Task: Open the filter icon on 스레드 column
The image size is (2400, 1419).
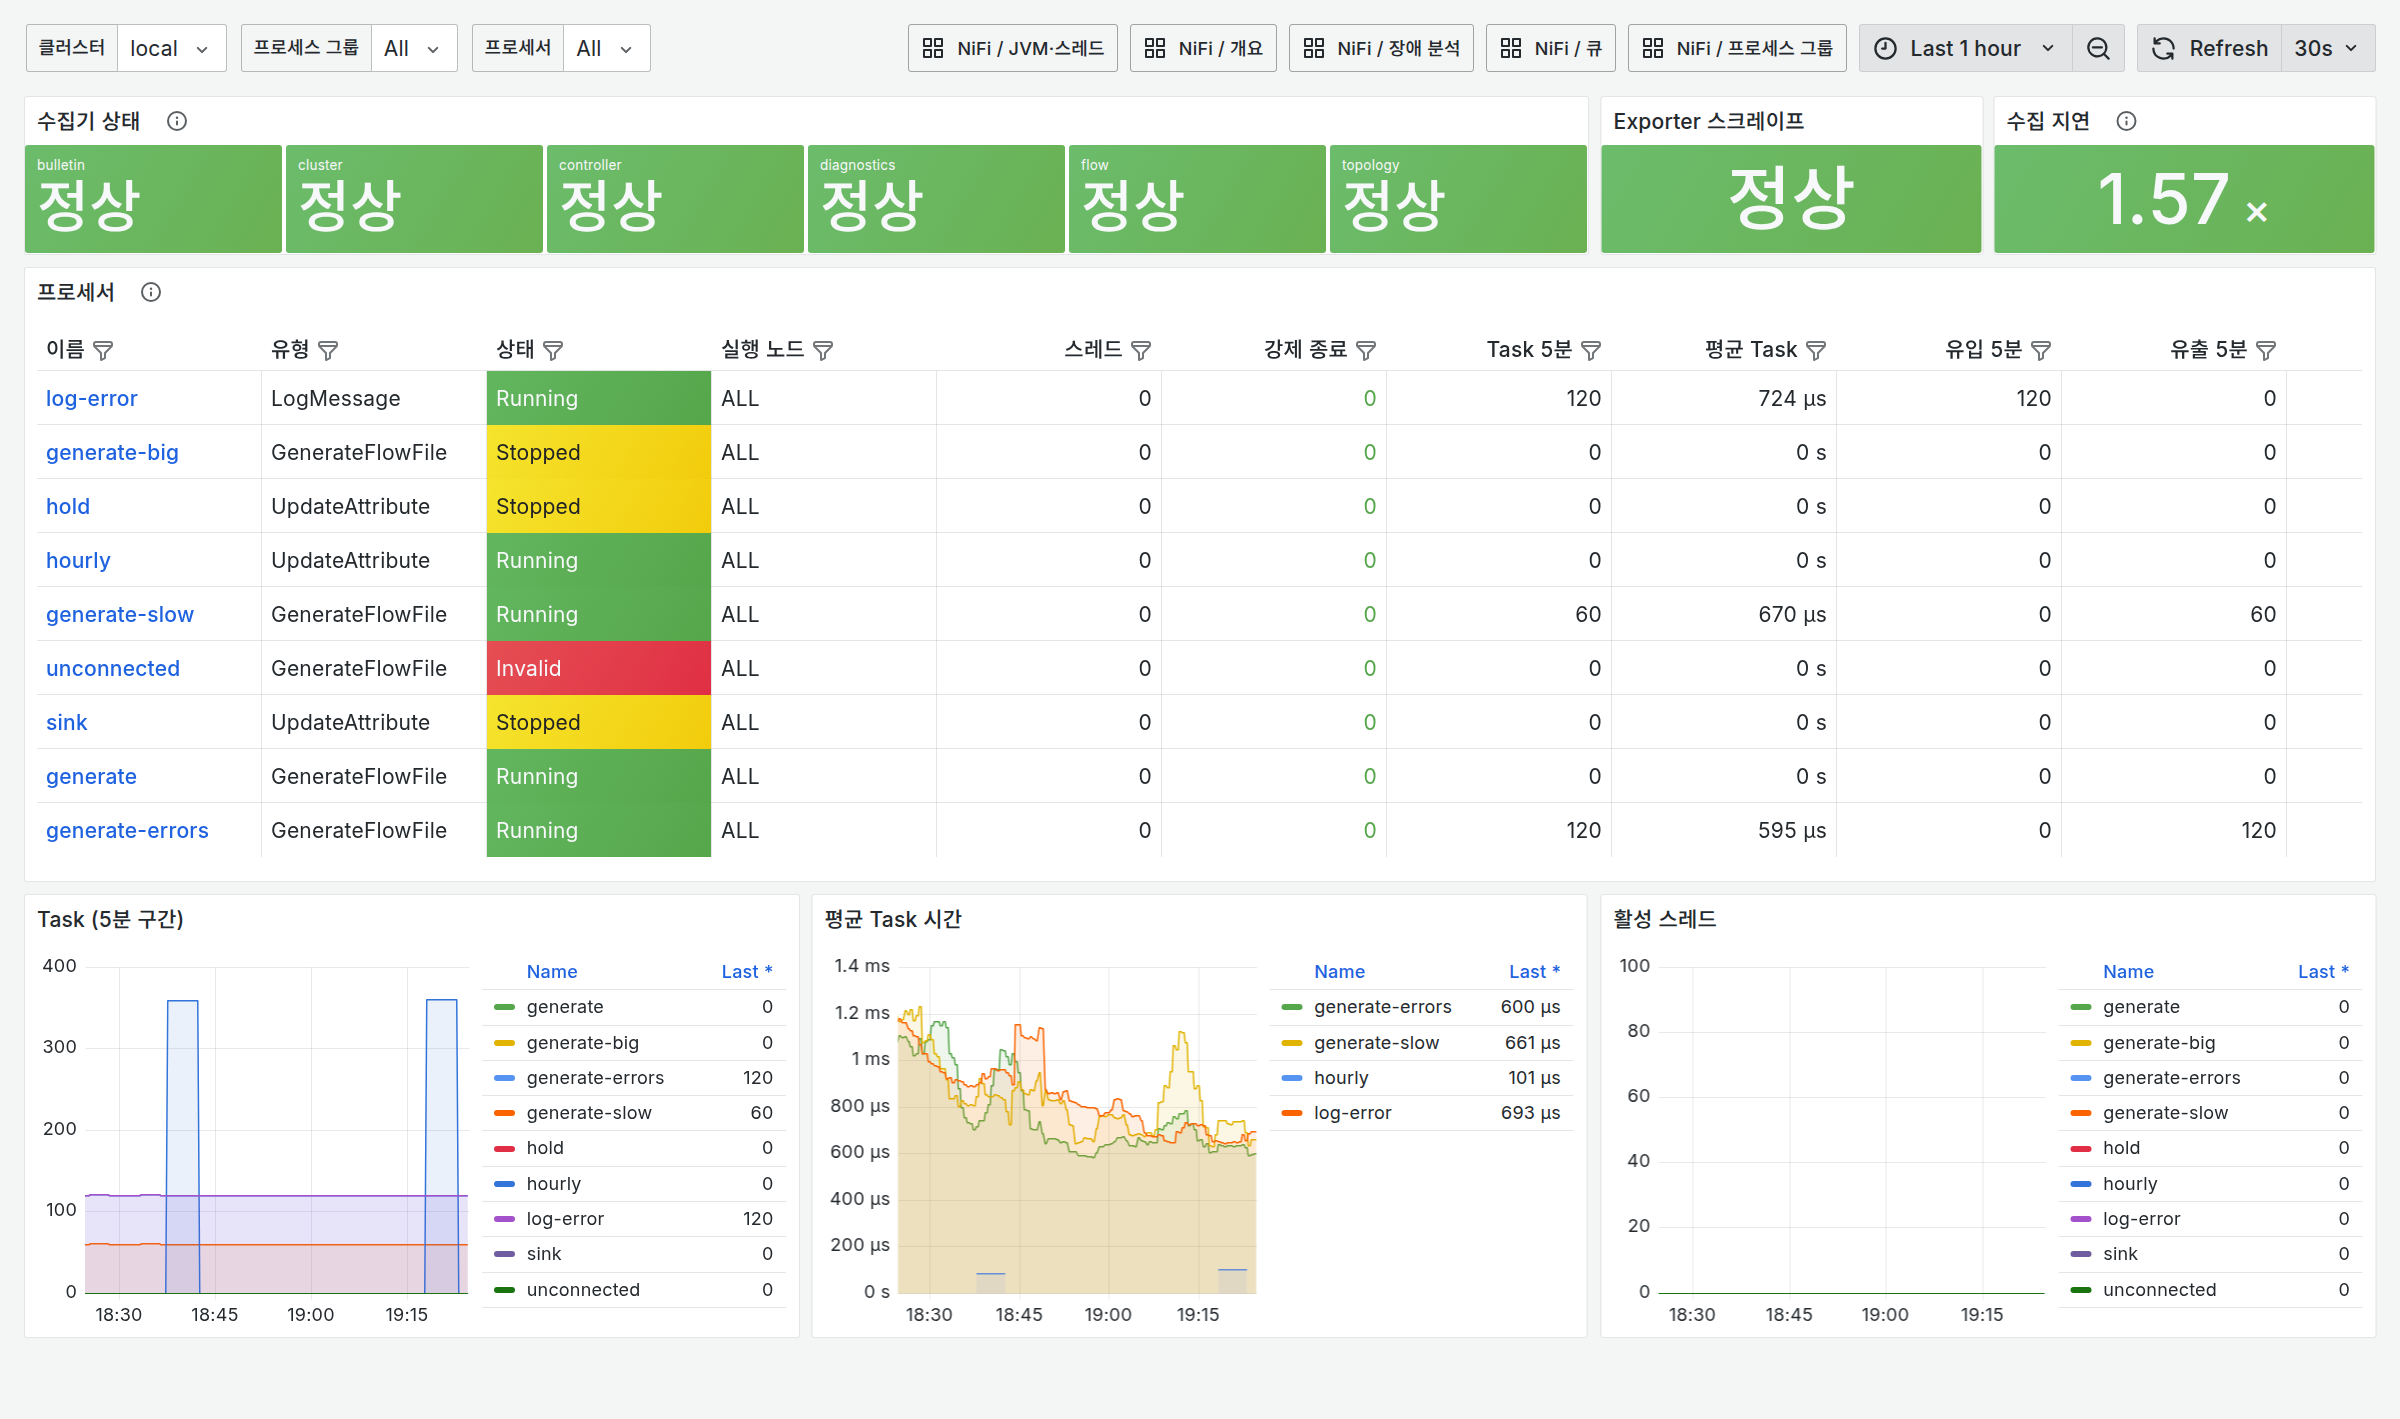Action: pos(1141,350)
